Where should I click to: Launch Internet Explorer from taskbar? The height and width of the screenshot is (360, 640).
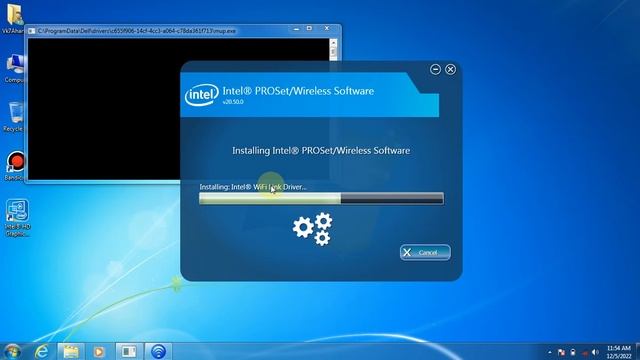[41, 351]
